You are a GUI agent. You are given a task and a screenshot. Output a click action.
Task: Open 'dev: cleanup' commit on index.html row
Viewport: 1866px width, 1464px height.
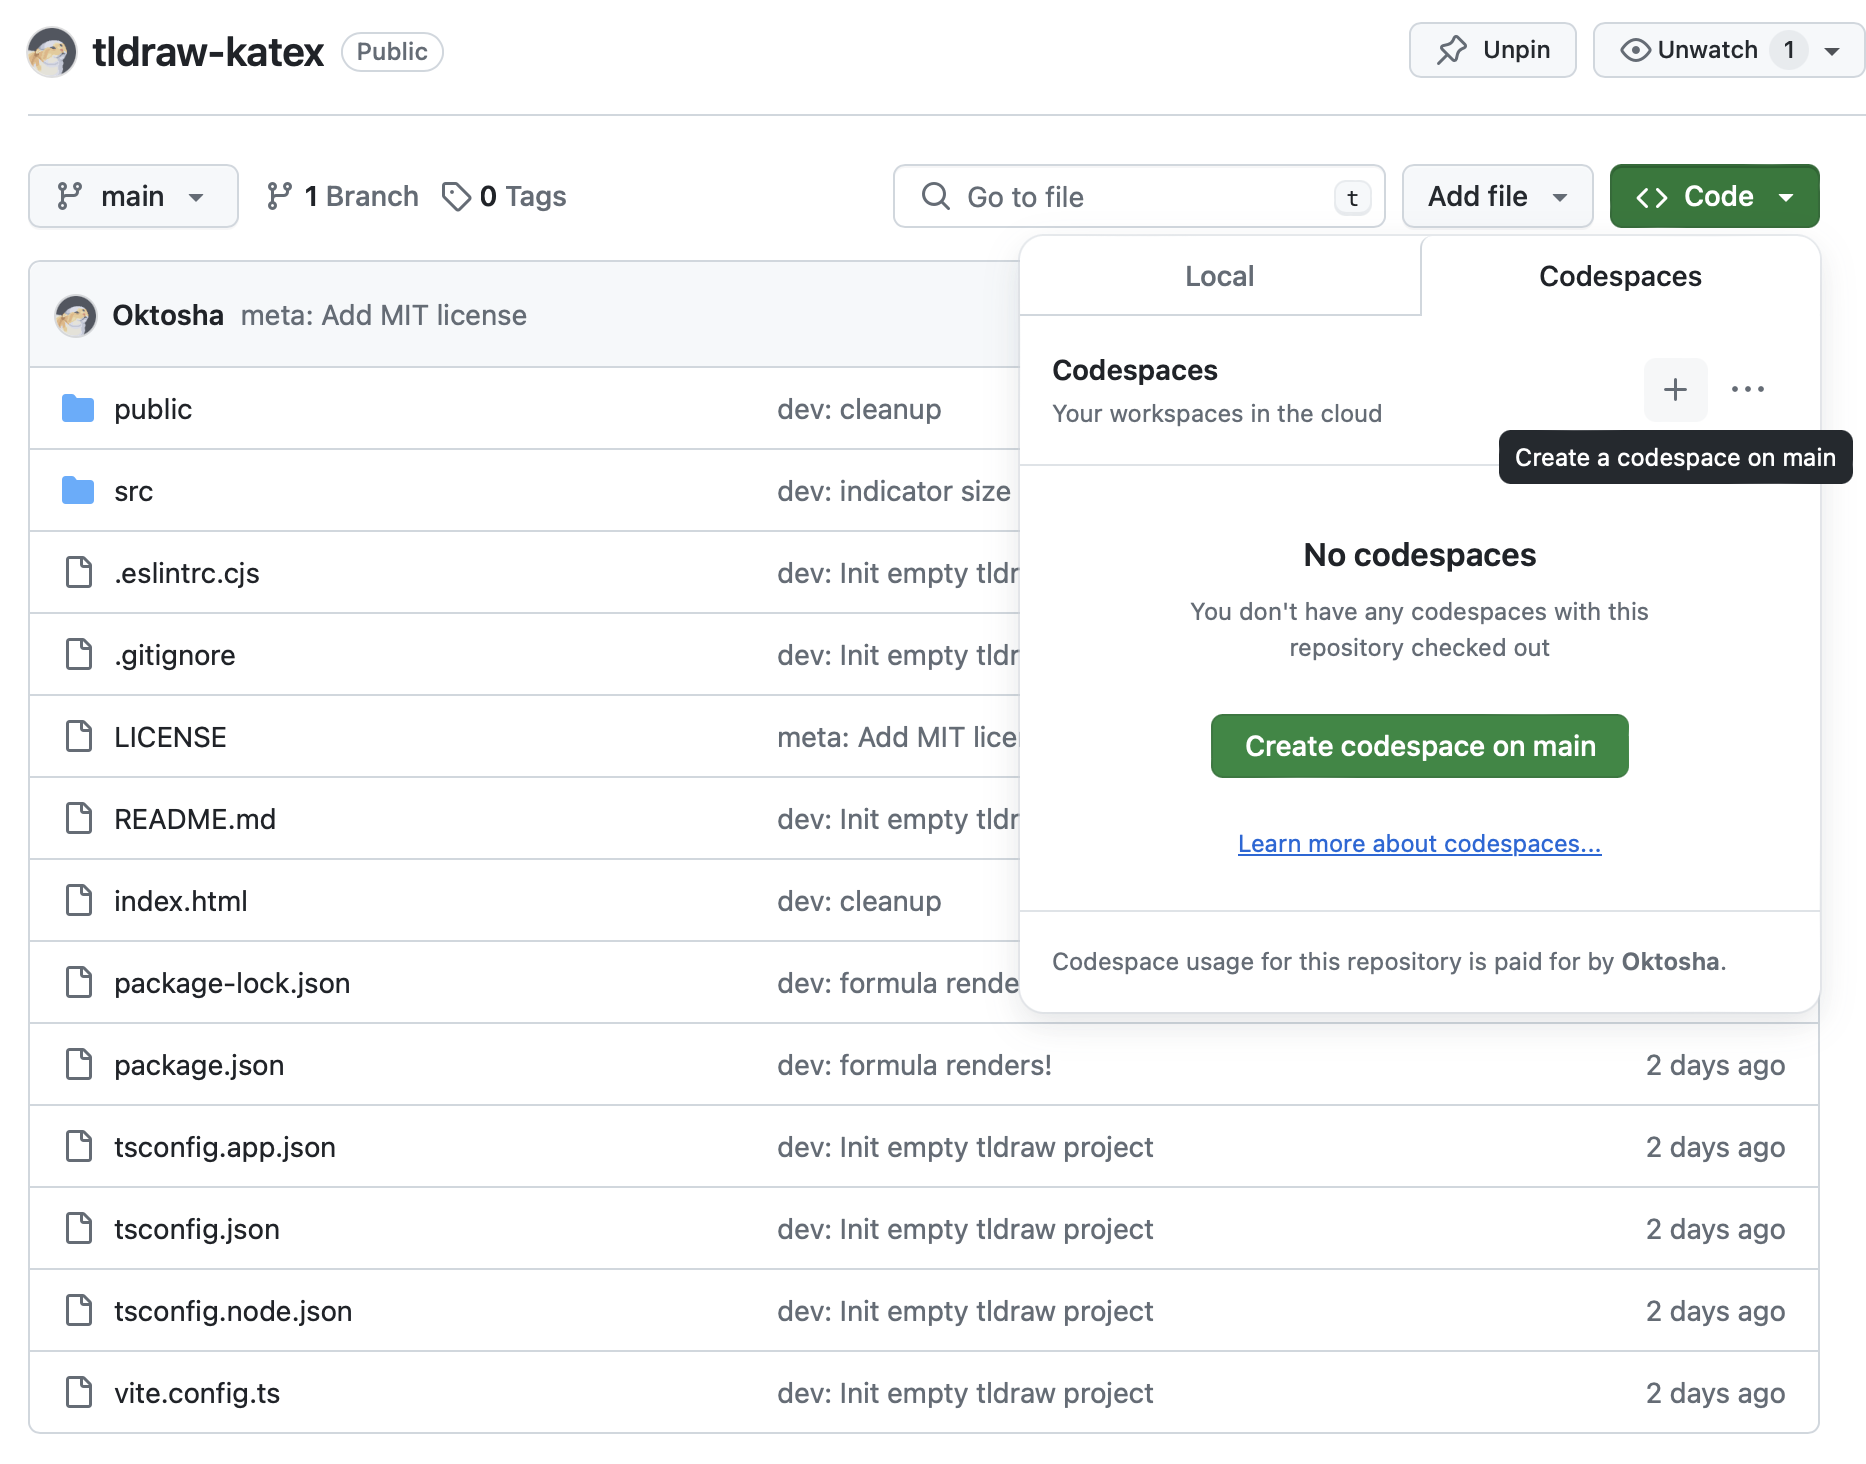coord(859,902)
